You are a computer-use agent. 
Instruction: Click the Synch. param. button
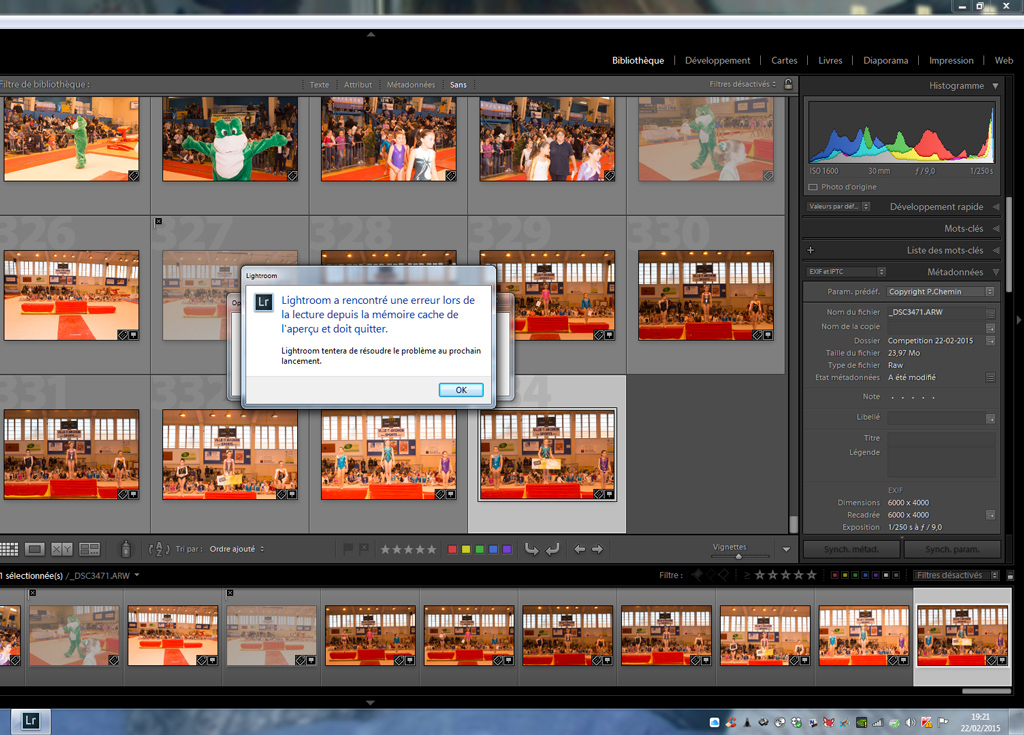tap(951, 550)
